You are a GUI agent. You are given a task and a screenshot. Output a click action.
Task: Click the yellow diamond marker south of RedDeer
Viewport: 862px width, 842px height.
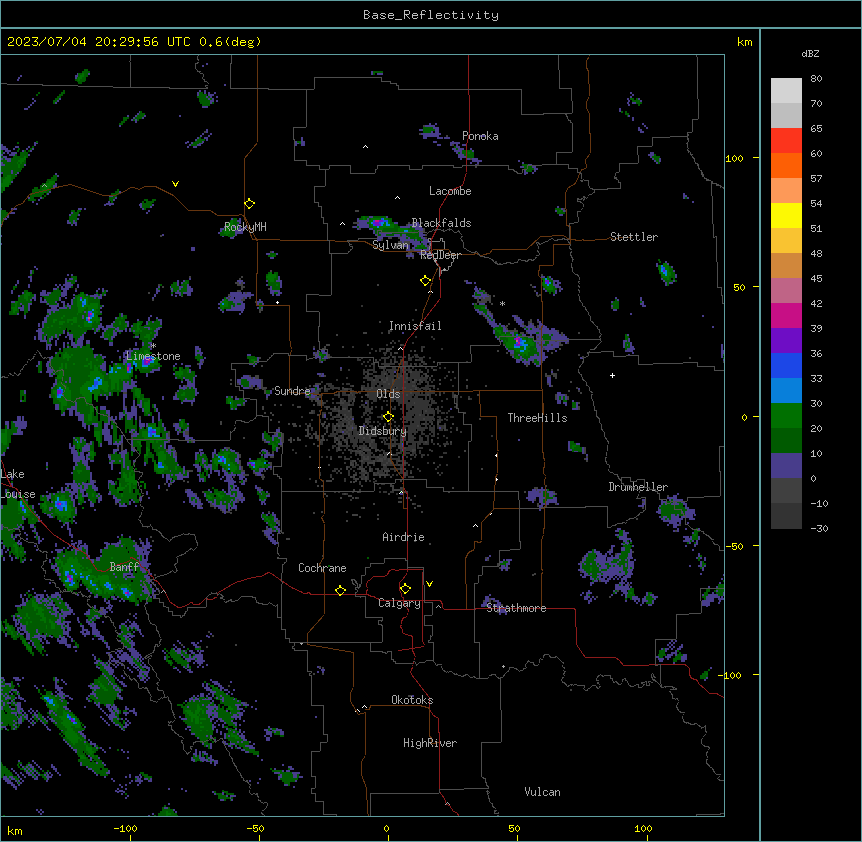(426, 281)
